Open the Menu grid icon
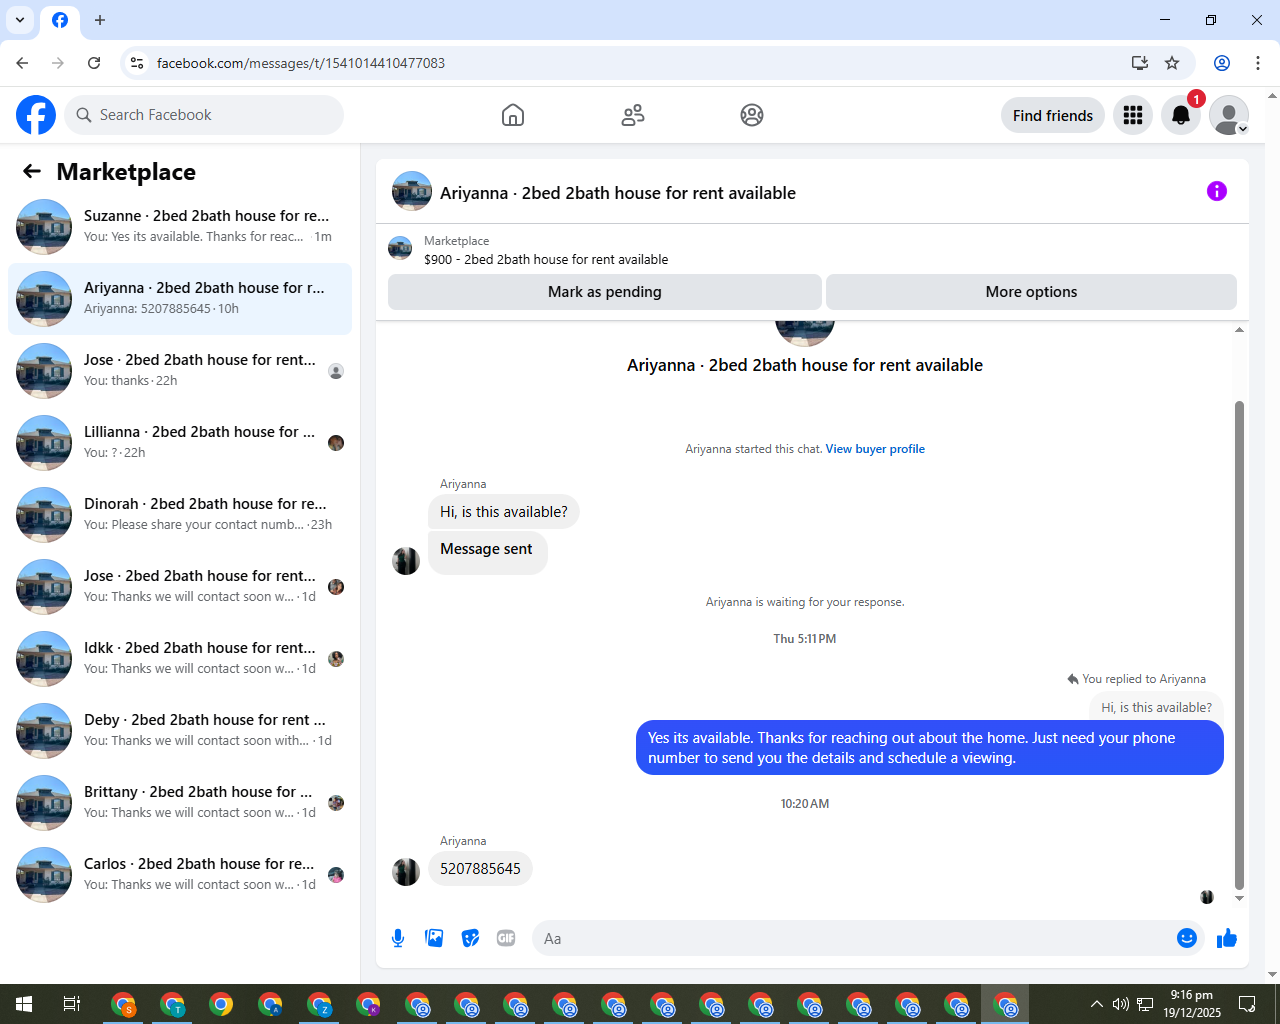This screenshot has height=1024, width=1280. [1133, 115]
